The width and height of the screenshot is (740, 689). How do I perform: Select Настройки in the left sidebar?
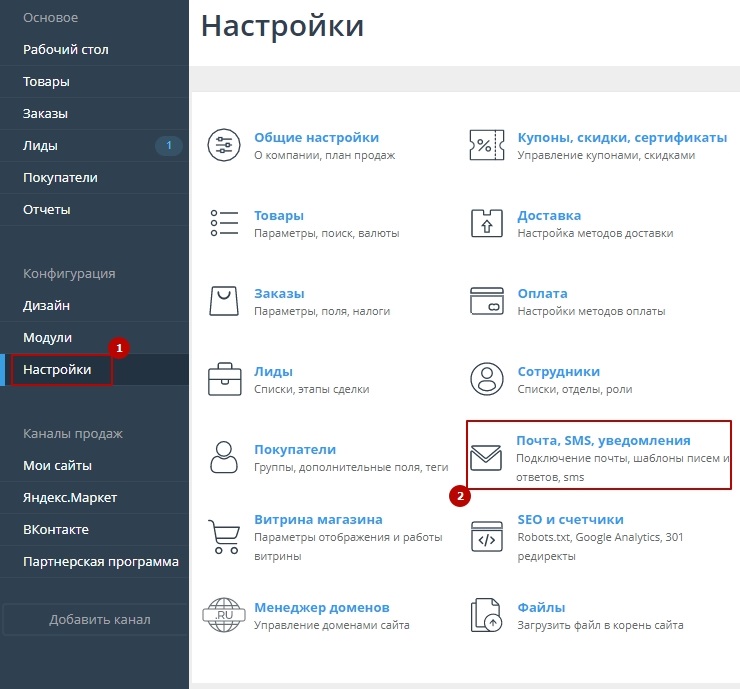pyautogui.click(x=57, y=370)
